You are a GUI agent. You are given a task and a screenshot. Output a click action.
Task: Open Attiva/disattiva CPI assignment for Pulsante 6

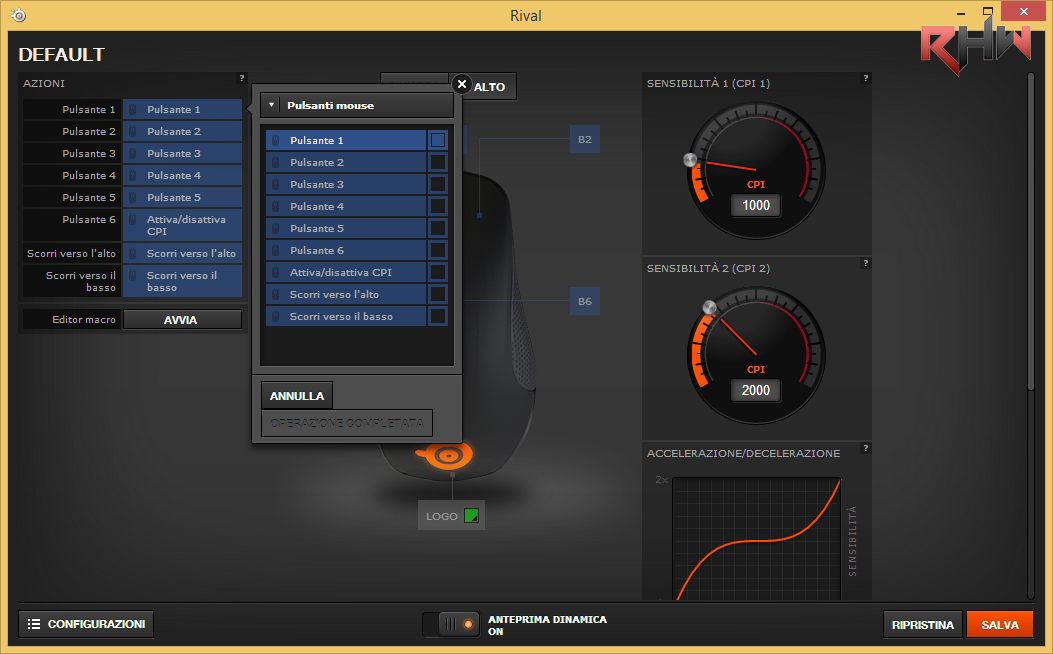182,225
